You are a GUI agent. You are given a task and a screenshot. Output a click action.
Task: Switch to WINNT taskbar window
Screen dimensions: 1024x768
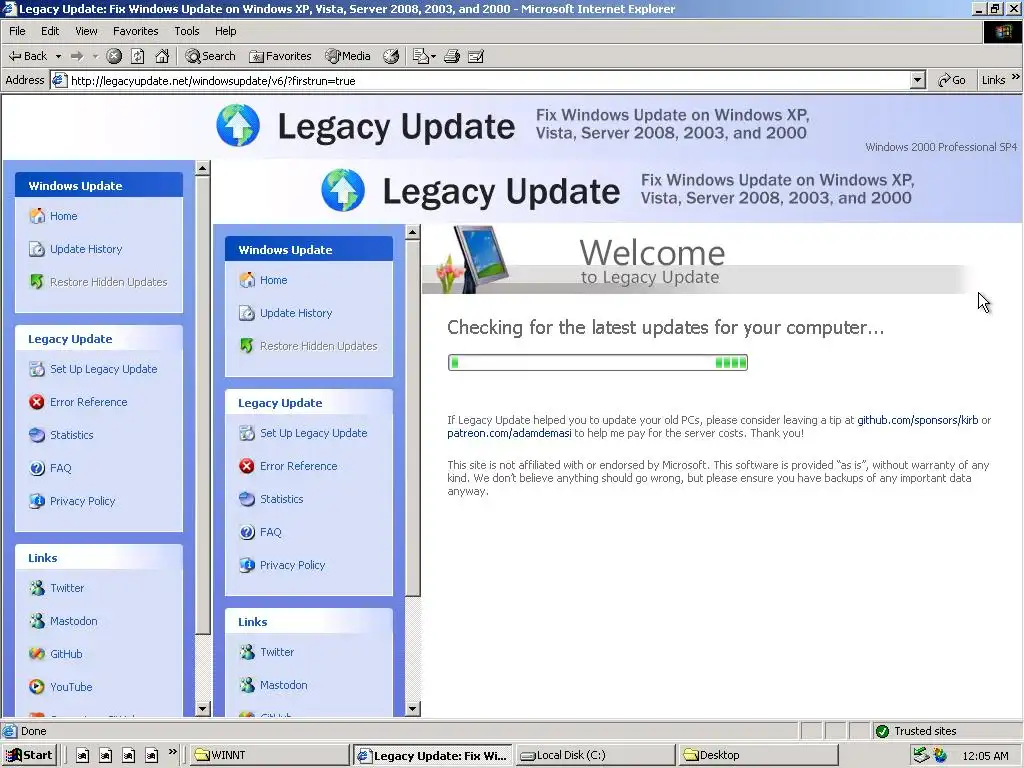pos(269,755)
